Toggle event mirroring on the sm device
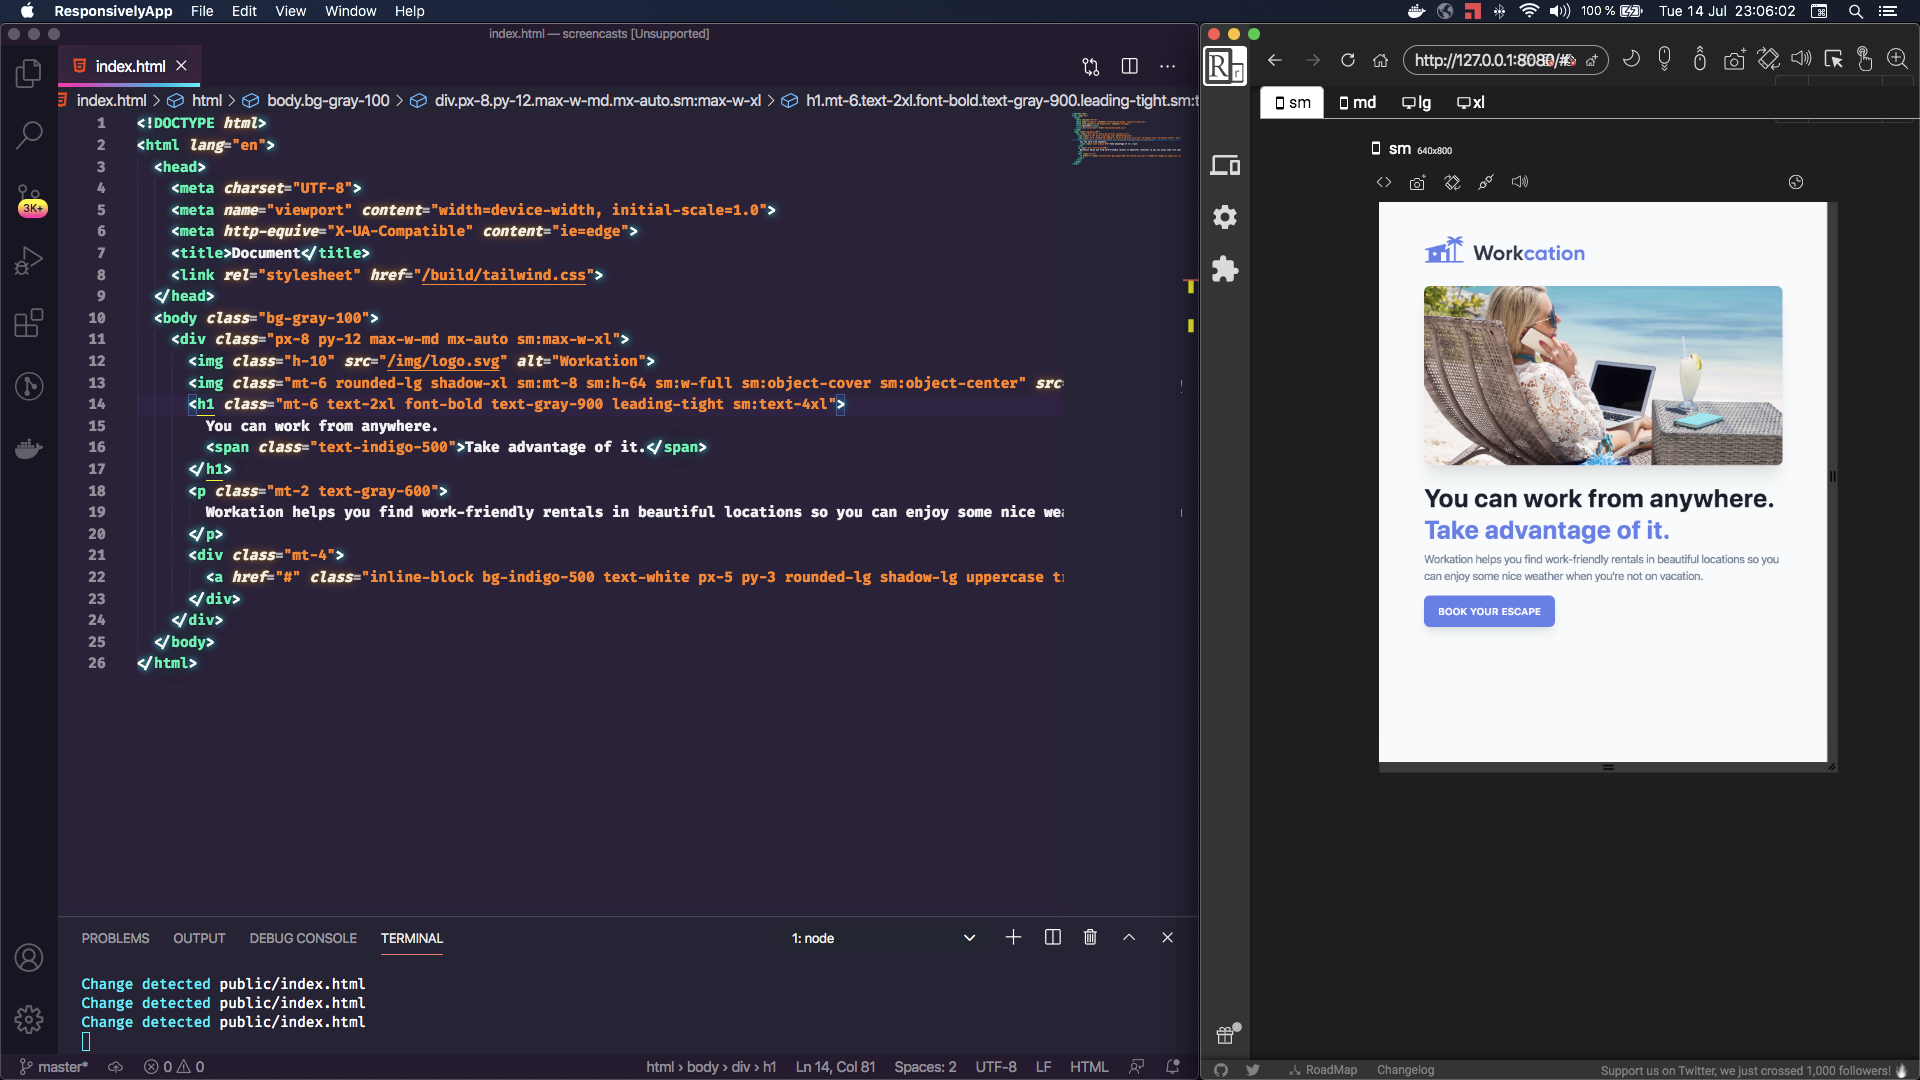 [1486, 182]
